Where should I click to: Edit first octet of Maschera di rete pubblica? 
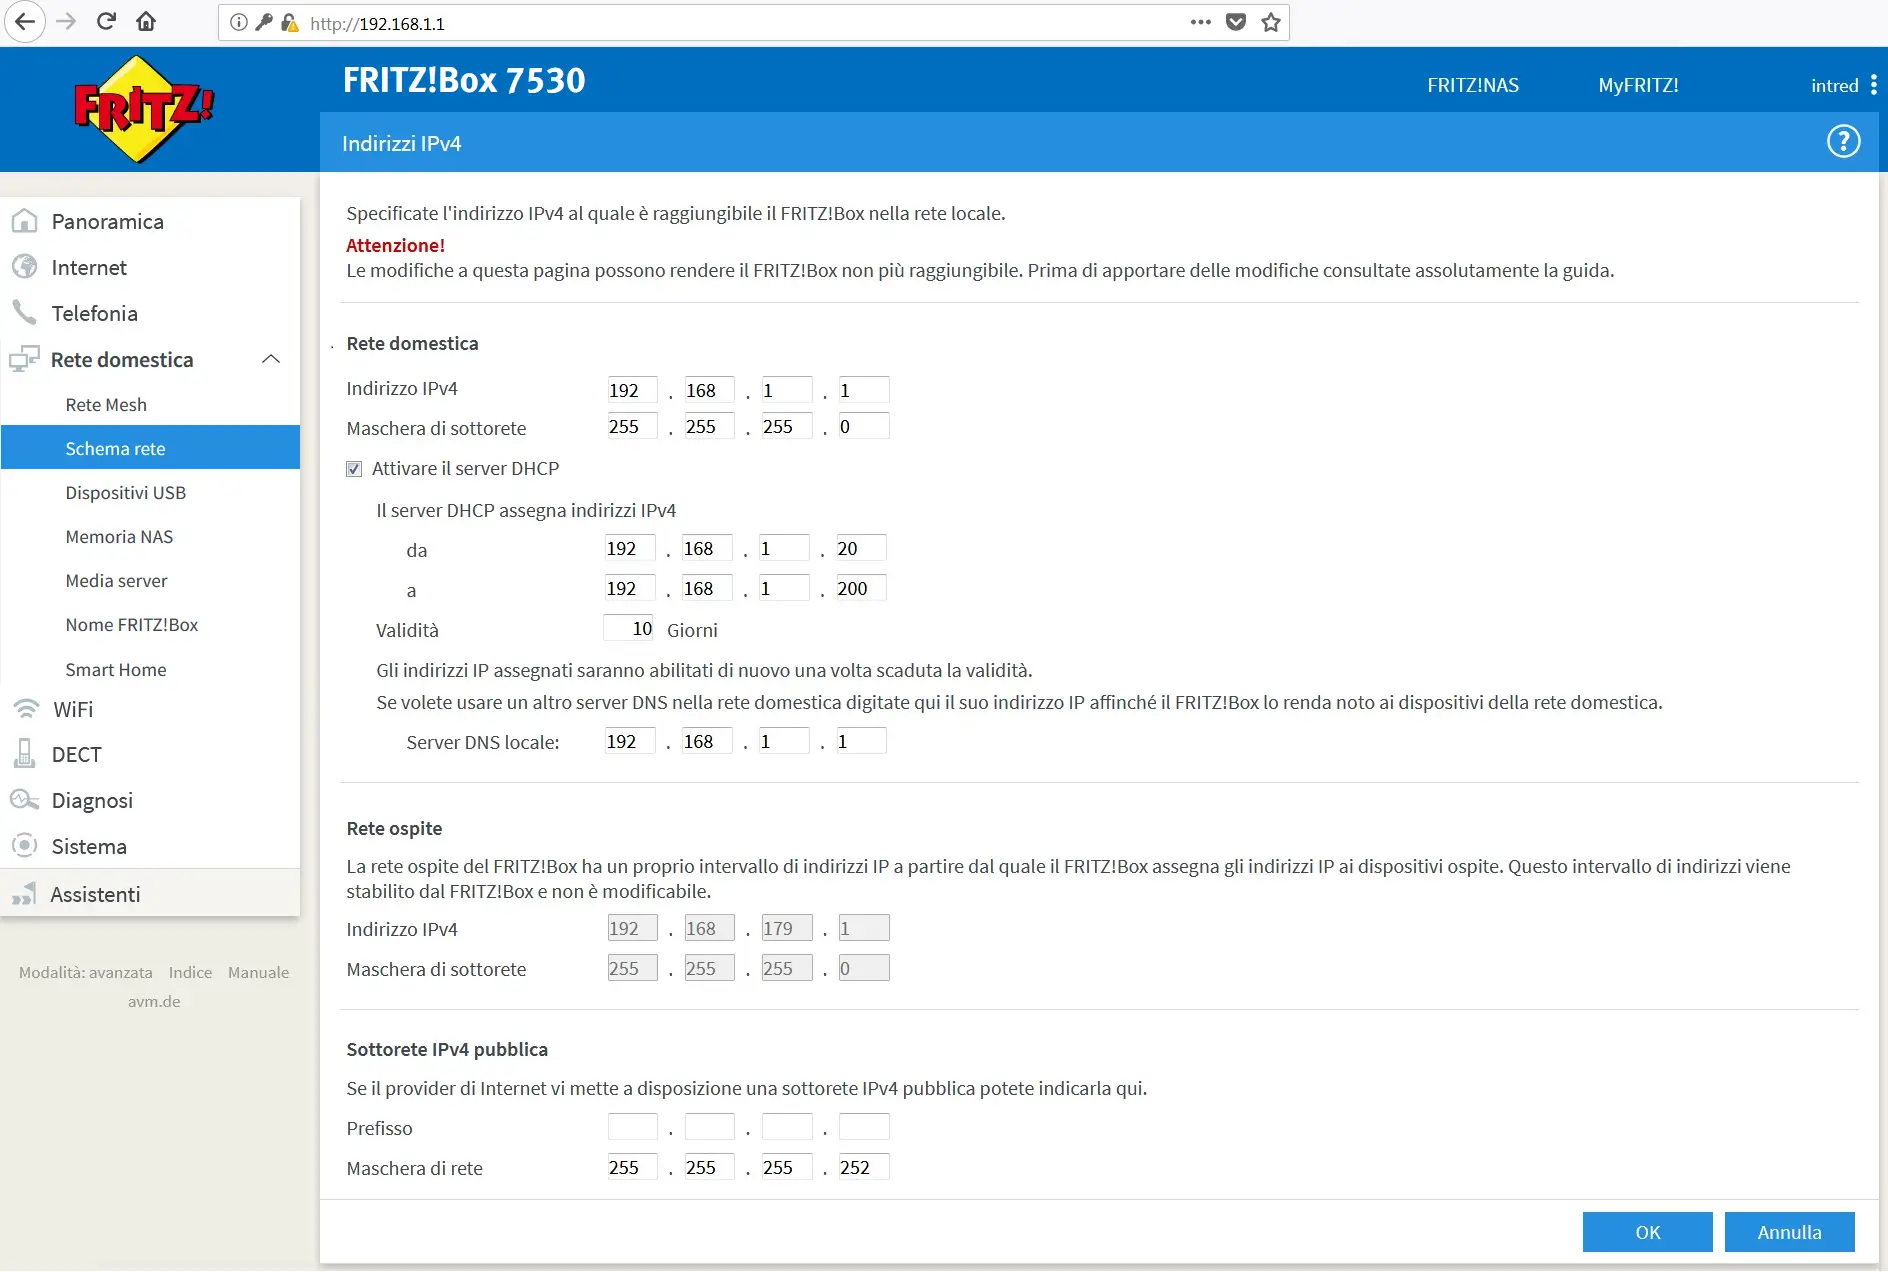pos(632,1167)
